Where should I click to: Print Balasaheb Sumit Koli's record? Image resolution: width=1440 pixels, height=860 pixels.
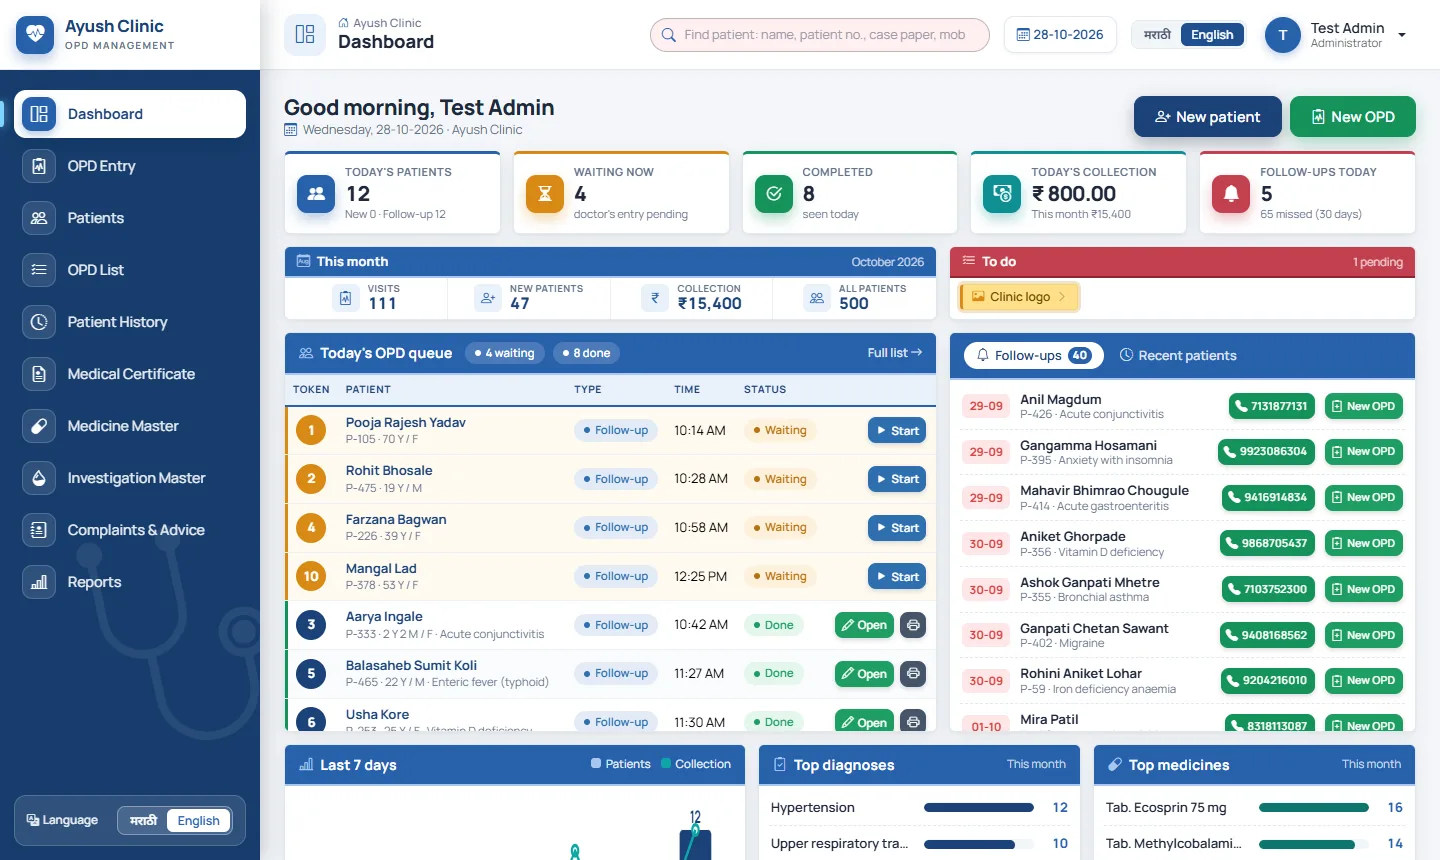click(913, 674)
